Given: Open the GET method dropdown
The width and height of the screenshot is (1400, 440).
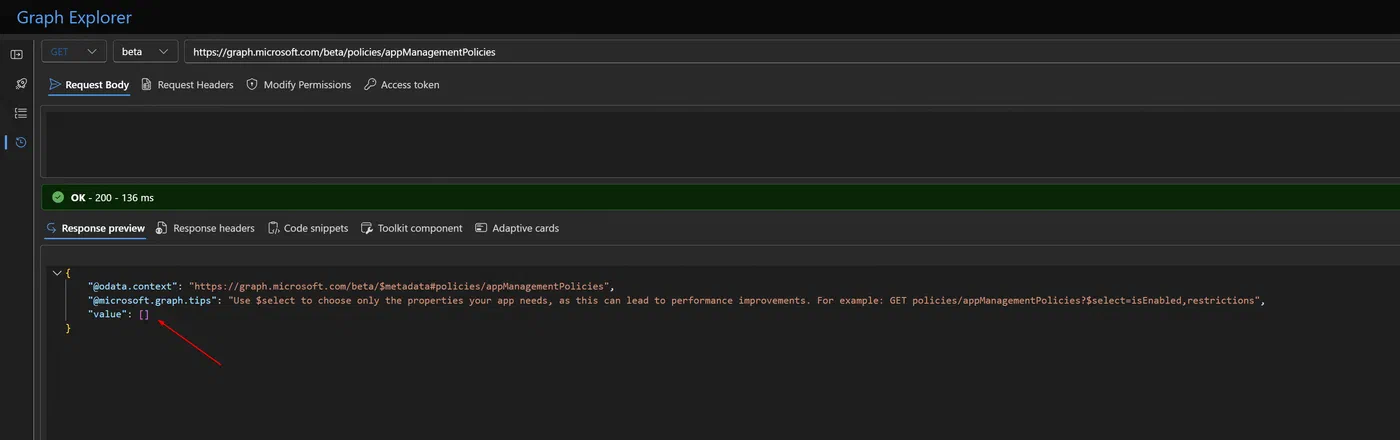Looking at the screenshot, I should pos(74,51).
